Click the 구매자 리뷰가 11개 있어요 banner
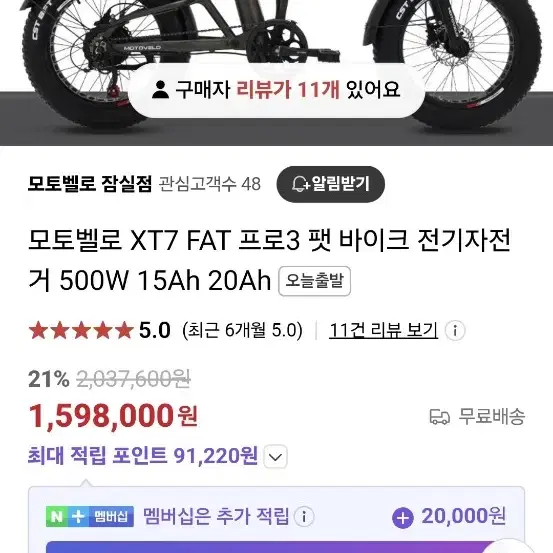 pyautogui.click(x=276, y=90)
